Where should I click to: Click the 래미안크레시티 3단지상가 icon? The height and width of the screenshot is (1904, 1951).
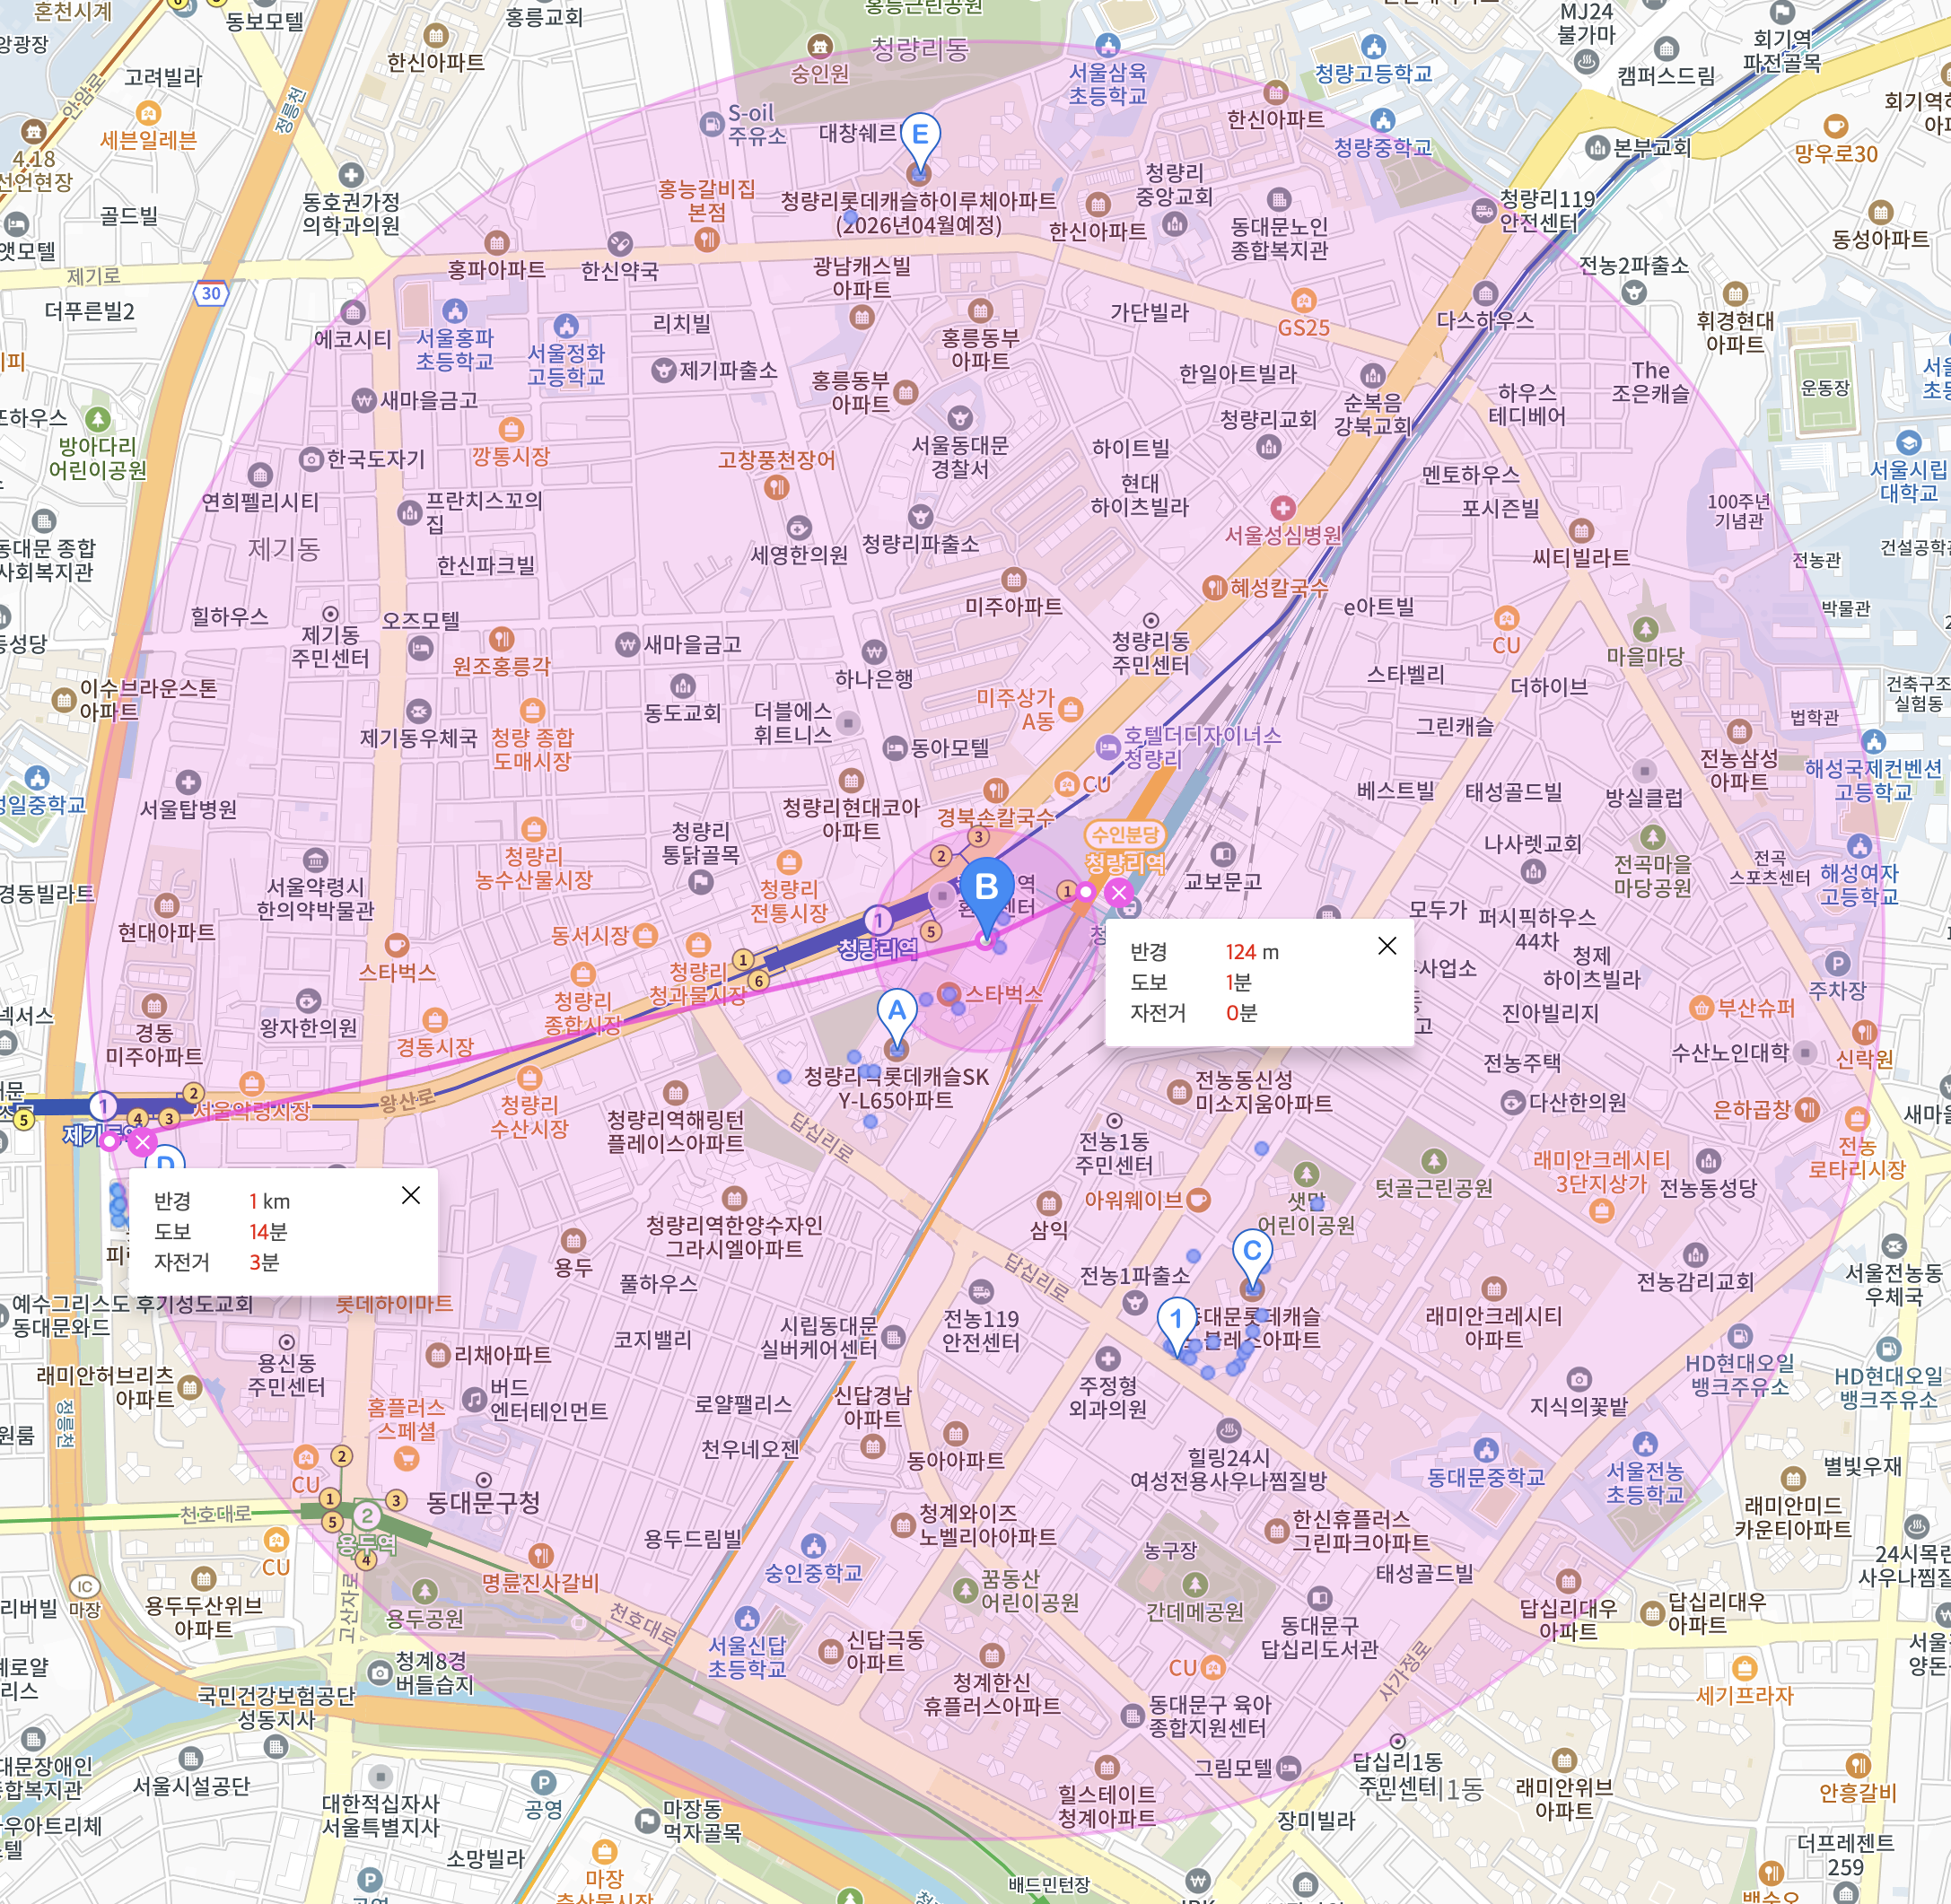1601,1211
